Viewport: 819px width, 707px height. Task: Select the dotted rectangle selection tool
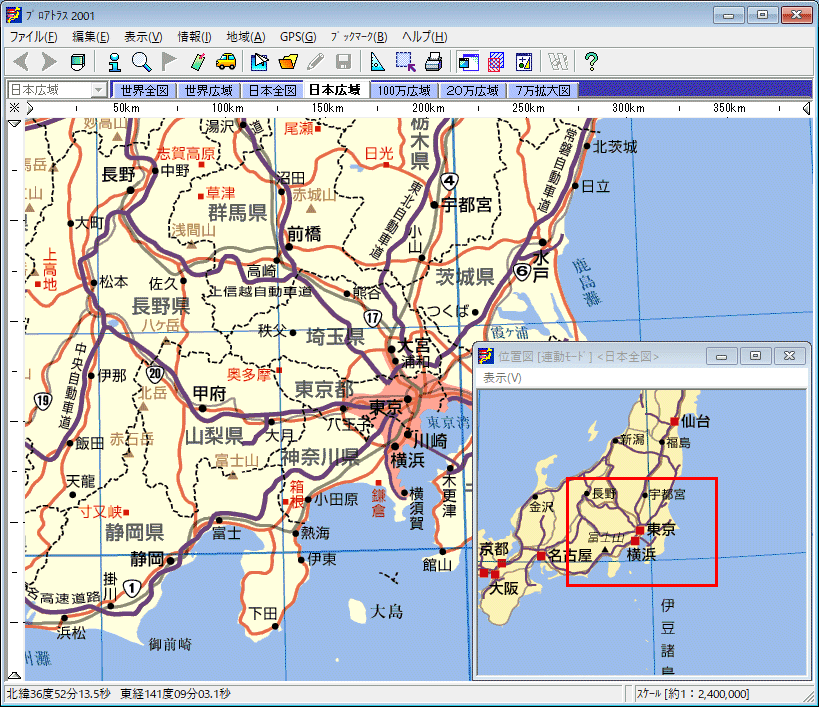(x=405, y=62)
